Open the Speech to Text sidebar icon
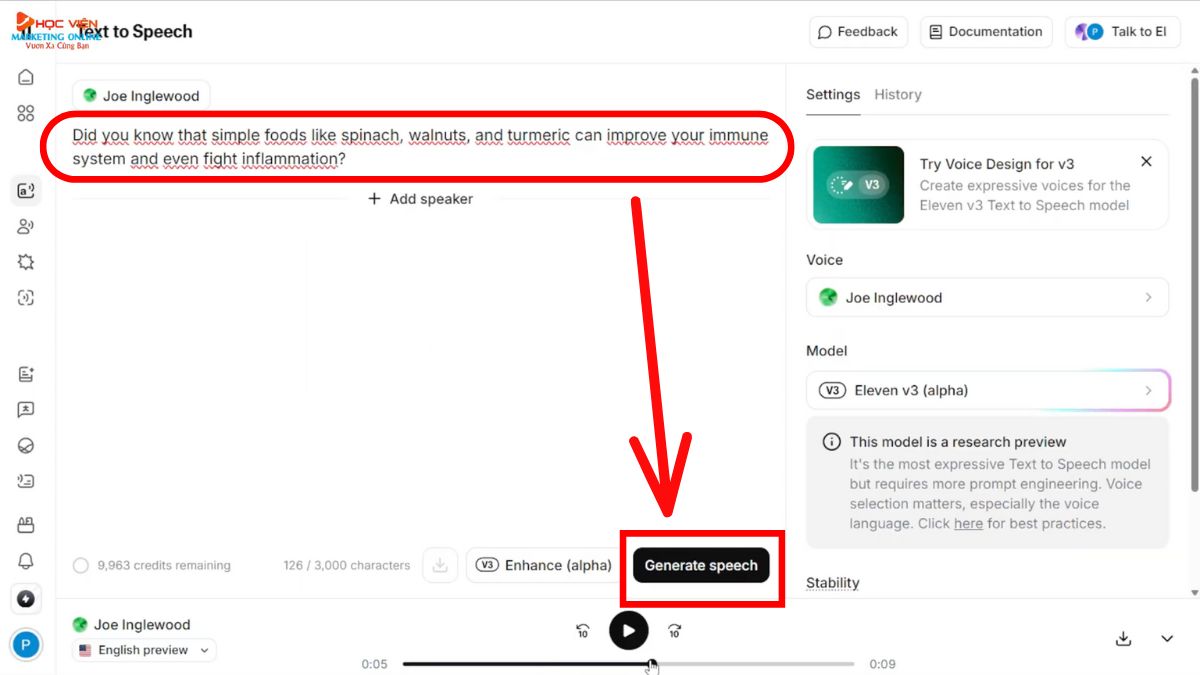 pos(26,481)
